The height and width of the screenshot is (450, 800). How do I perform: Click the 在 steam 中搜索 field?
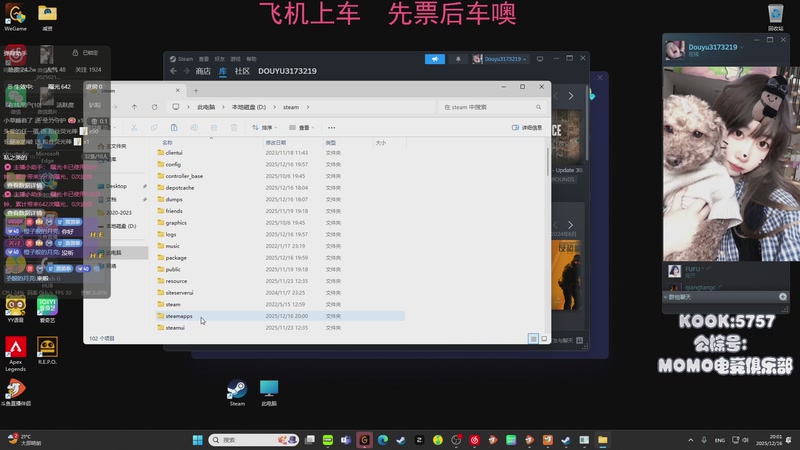point(491,107)
